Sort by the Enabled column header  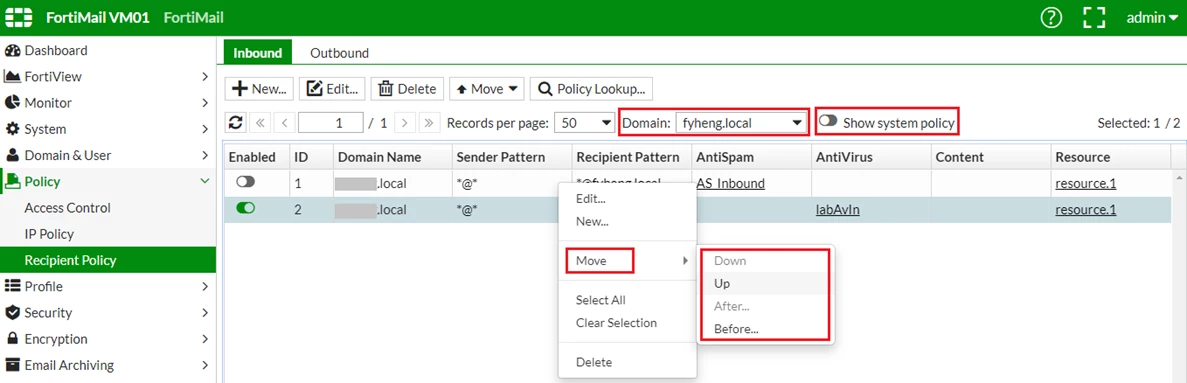point(256,157)
